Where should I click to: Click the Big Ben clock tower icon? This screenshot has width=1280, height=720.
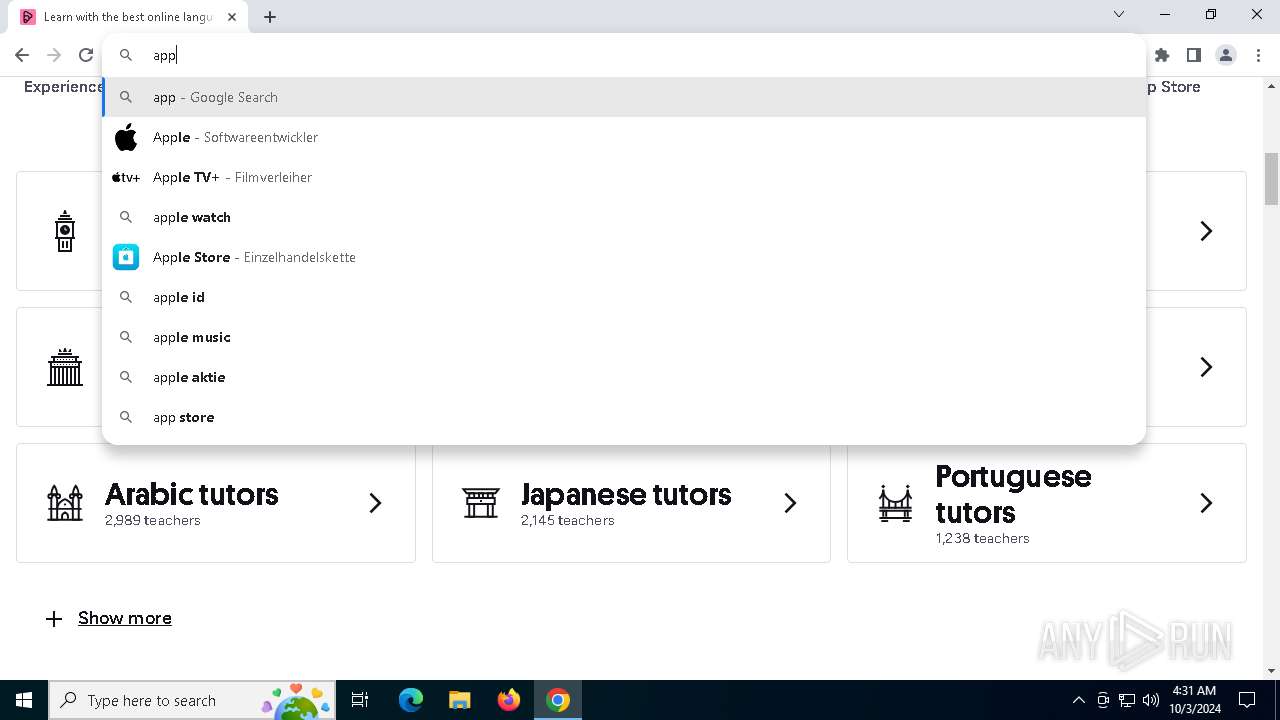[65, 231]
